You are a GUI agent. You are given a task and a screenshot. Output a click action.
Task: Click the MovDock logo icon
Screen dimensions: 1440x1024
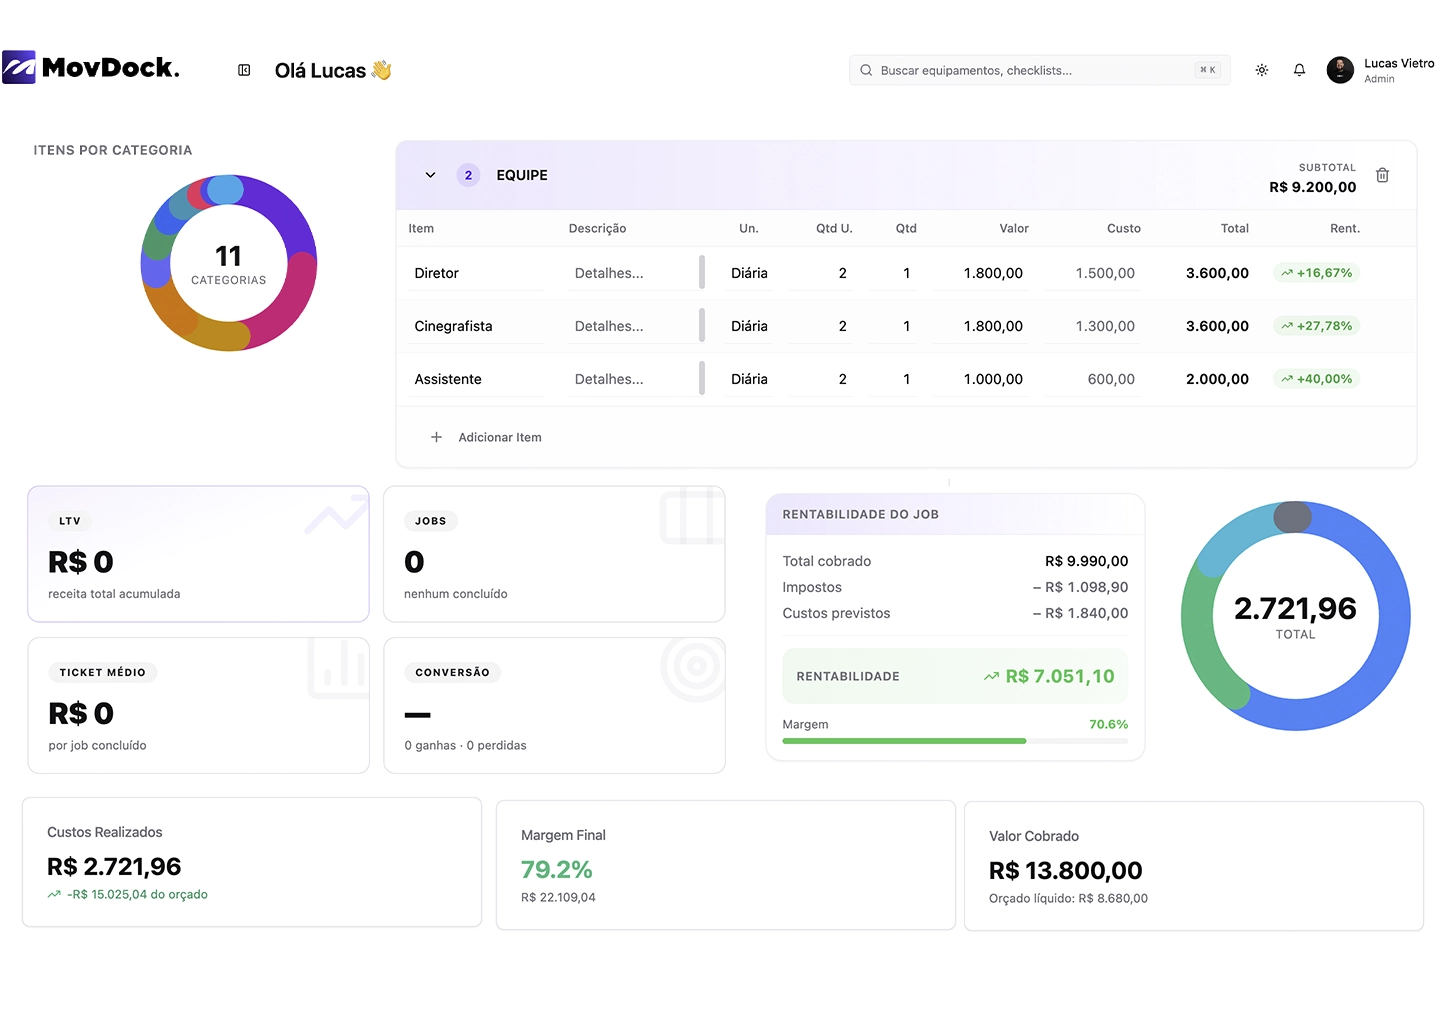[19, 68]
